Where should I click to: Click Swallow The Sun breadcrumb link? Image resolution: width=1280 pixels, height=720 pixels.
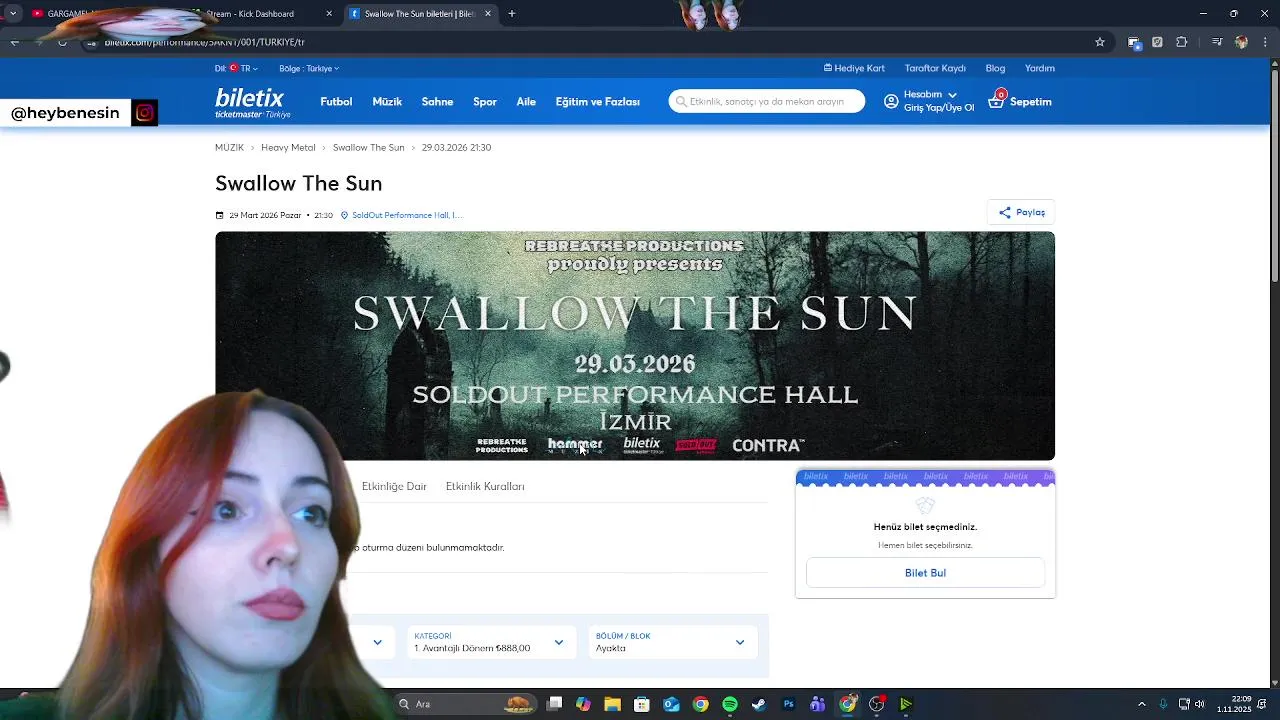[368, 147]
